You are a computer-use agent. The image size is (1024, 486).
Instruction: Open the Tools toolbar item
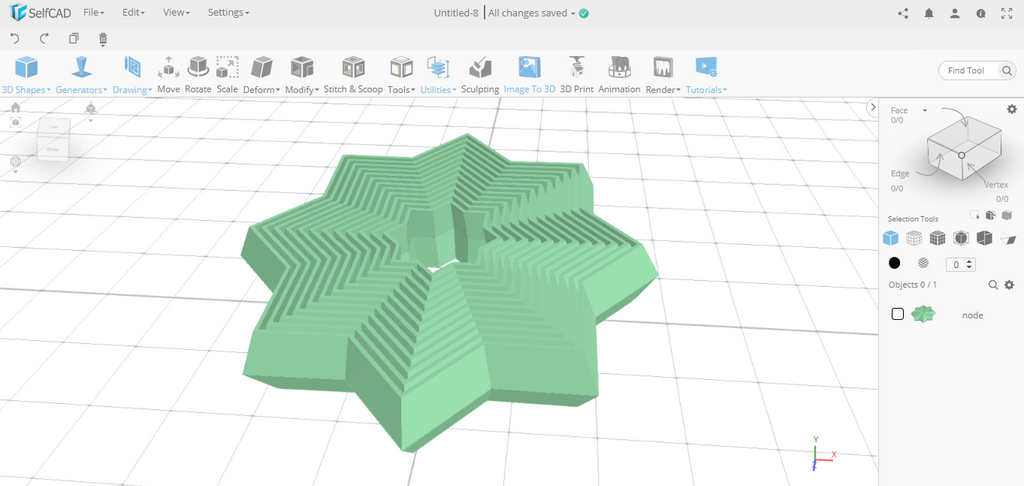pos(402,75)
